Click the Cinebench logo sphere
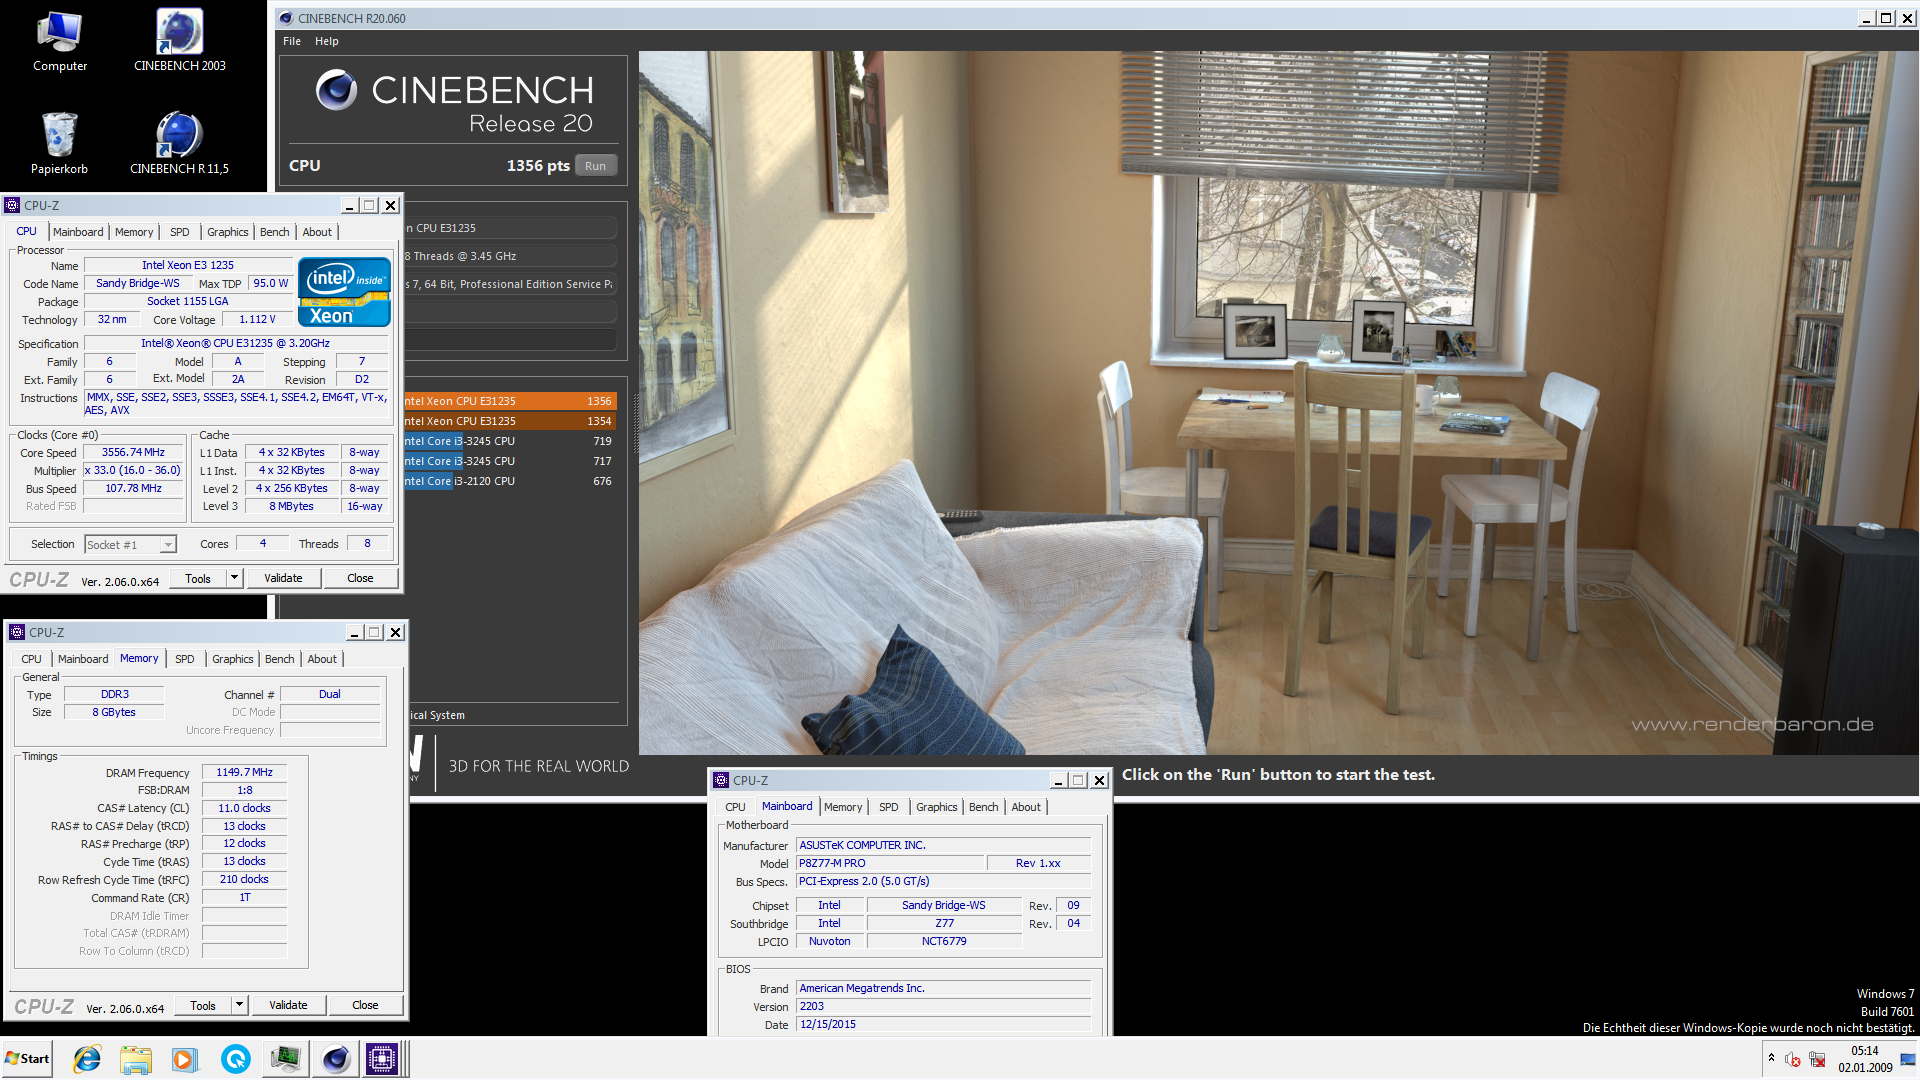 (x=336, y=90)
